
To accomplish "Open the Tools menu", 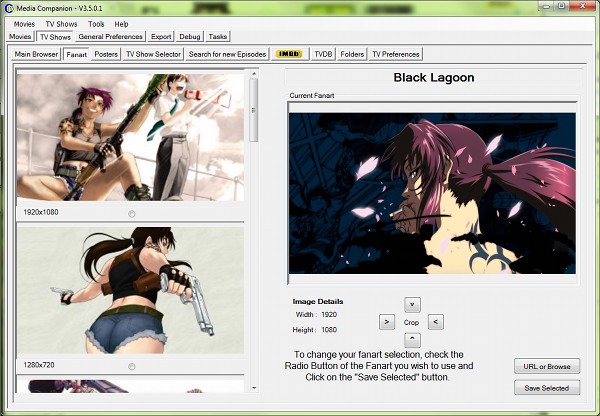I will click(96, 24).
